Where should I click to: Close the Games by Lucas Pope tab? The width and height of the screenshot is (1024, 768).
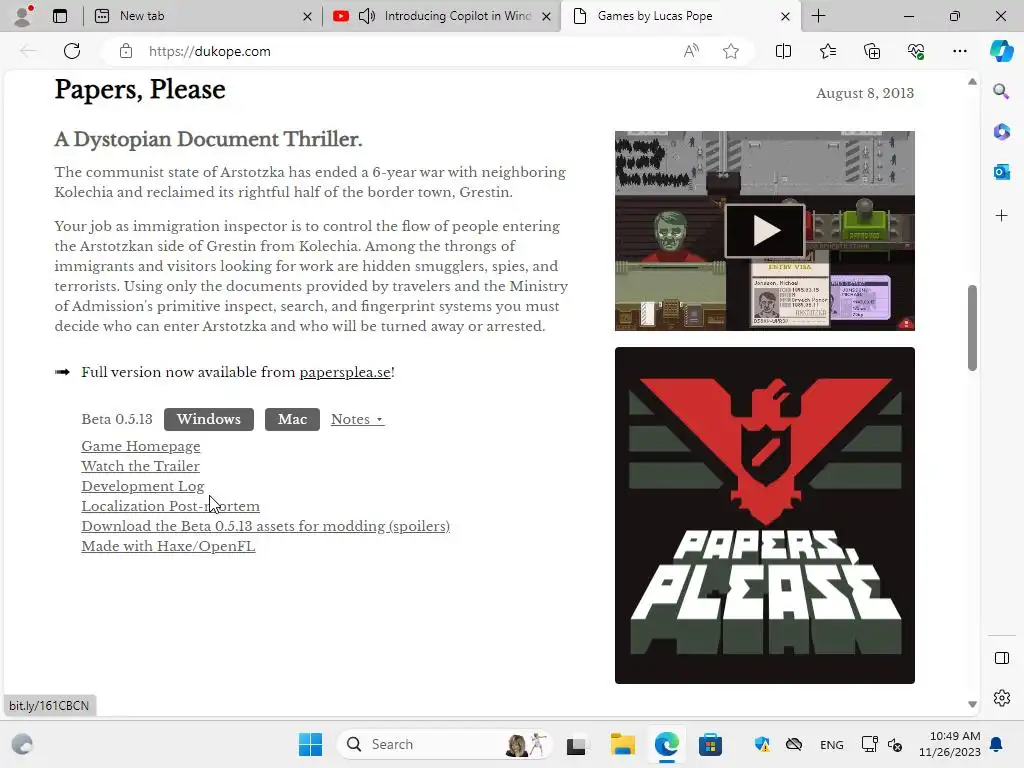786,16
